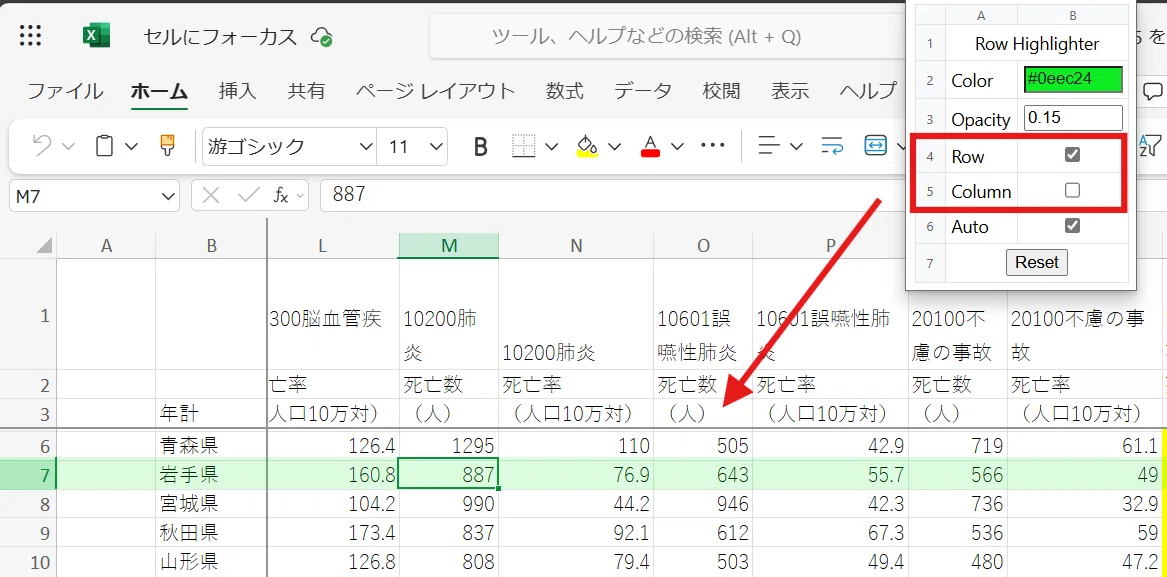Viewport: 1167px width, 577px height.
Task: Expand the Paste options dropdown arrow
Action: click(x=131, y=147)
